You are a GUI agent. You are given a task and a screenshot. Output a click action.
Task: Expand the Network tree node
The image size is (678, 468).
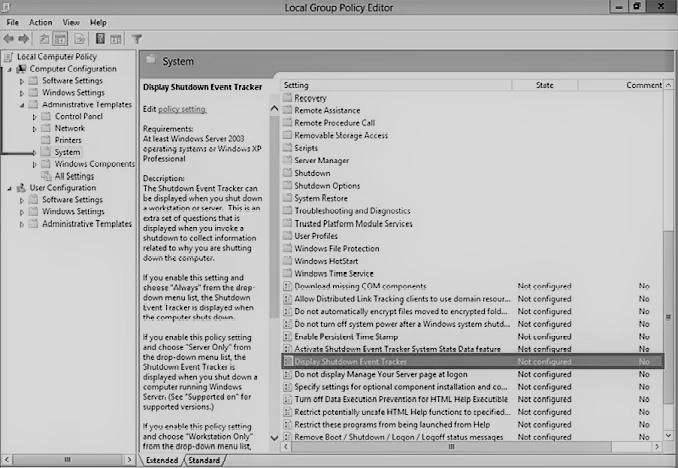35,129
